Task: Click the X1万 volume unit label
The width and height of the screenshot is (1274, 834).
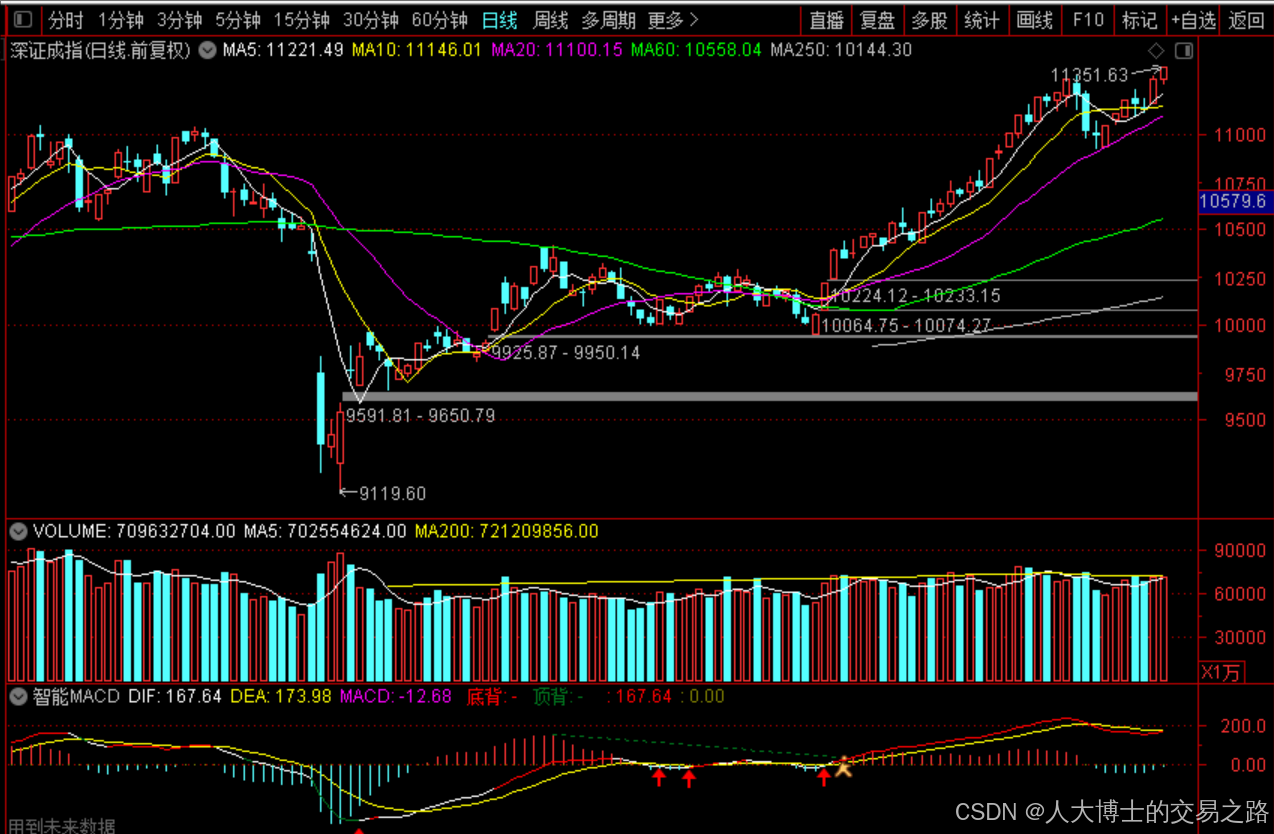Action: [1223, 672]
